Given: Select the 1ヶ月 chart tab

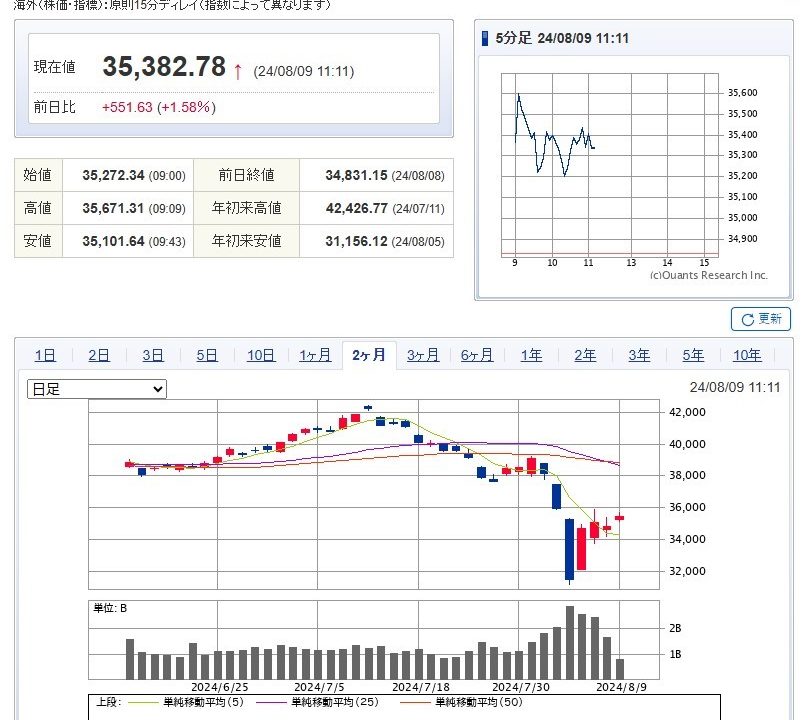Looking at the screenshot, I should [x=315, y=355].
